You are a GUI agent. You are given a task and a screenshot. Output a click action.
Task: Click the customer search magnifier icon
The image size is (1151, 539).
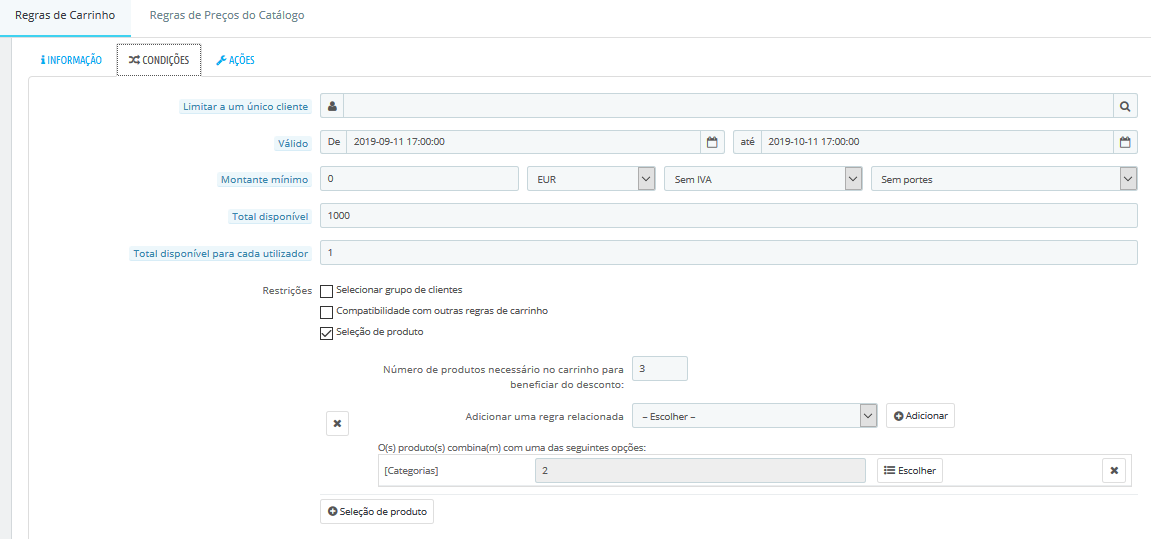coord(1125,106)
